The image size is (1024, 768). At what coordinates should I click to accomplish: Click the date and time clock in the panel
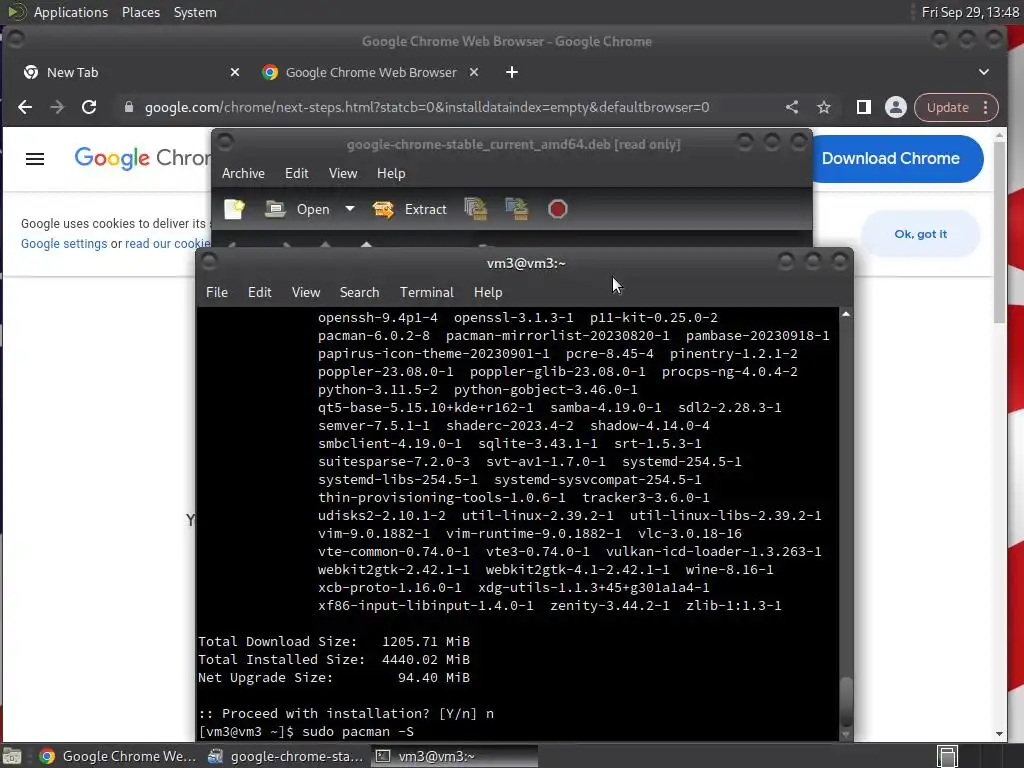pyautogui.click(x=970, y=12)
